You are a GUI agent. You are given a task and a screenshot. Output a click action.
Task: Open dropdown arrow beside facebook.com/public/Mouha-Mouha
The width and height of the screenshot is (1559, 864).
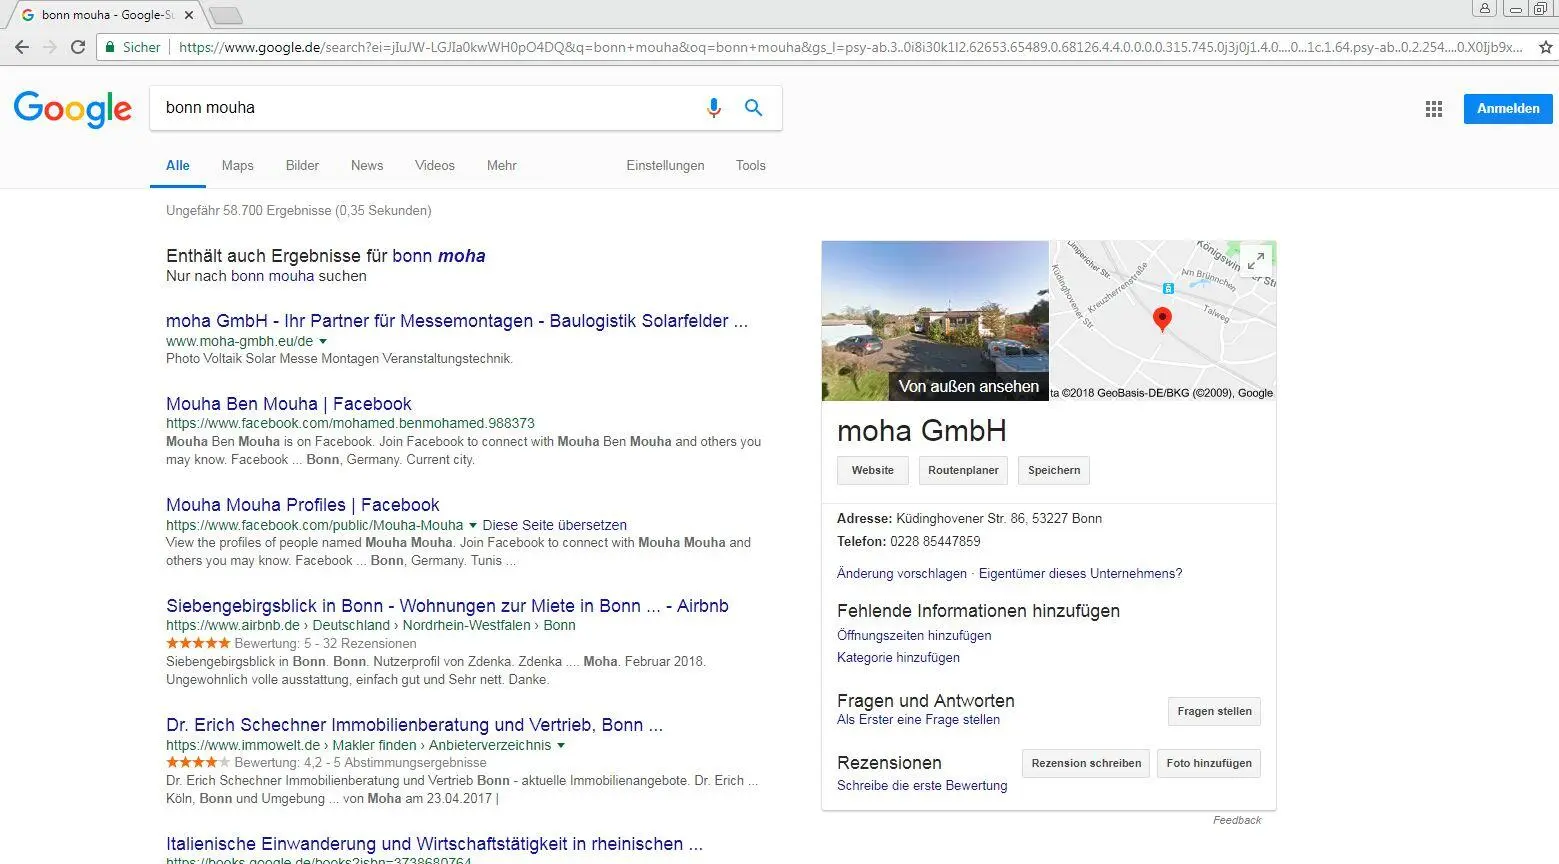[x=473, y=526]
